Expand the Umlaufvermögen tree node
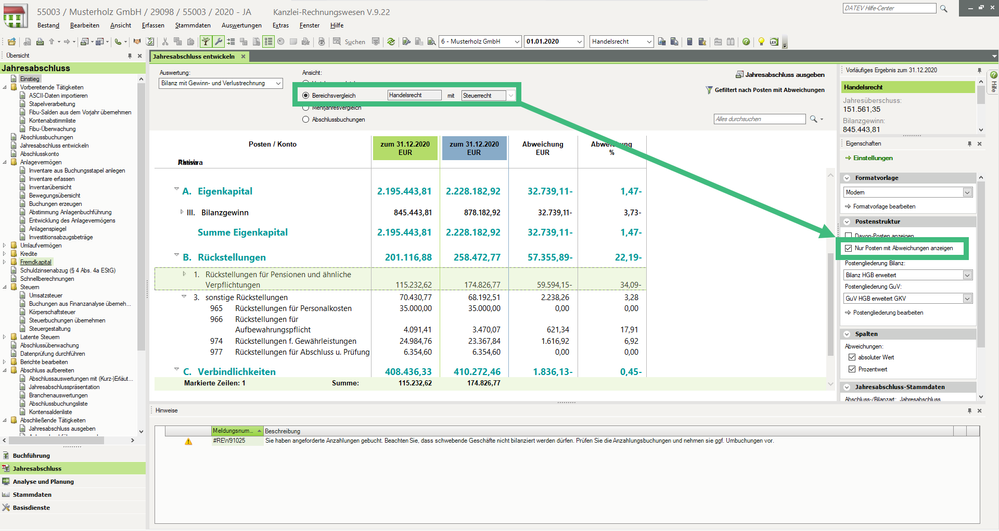 (x=6, y=244)
